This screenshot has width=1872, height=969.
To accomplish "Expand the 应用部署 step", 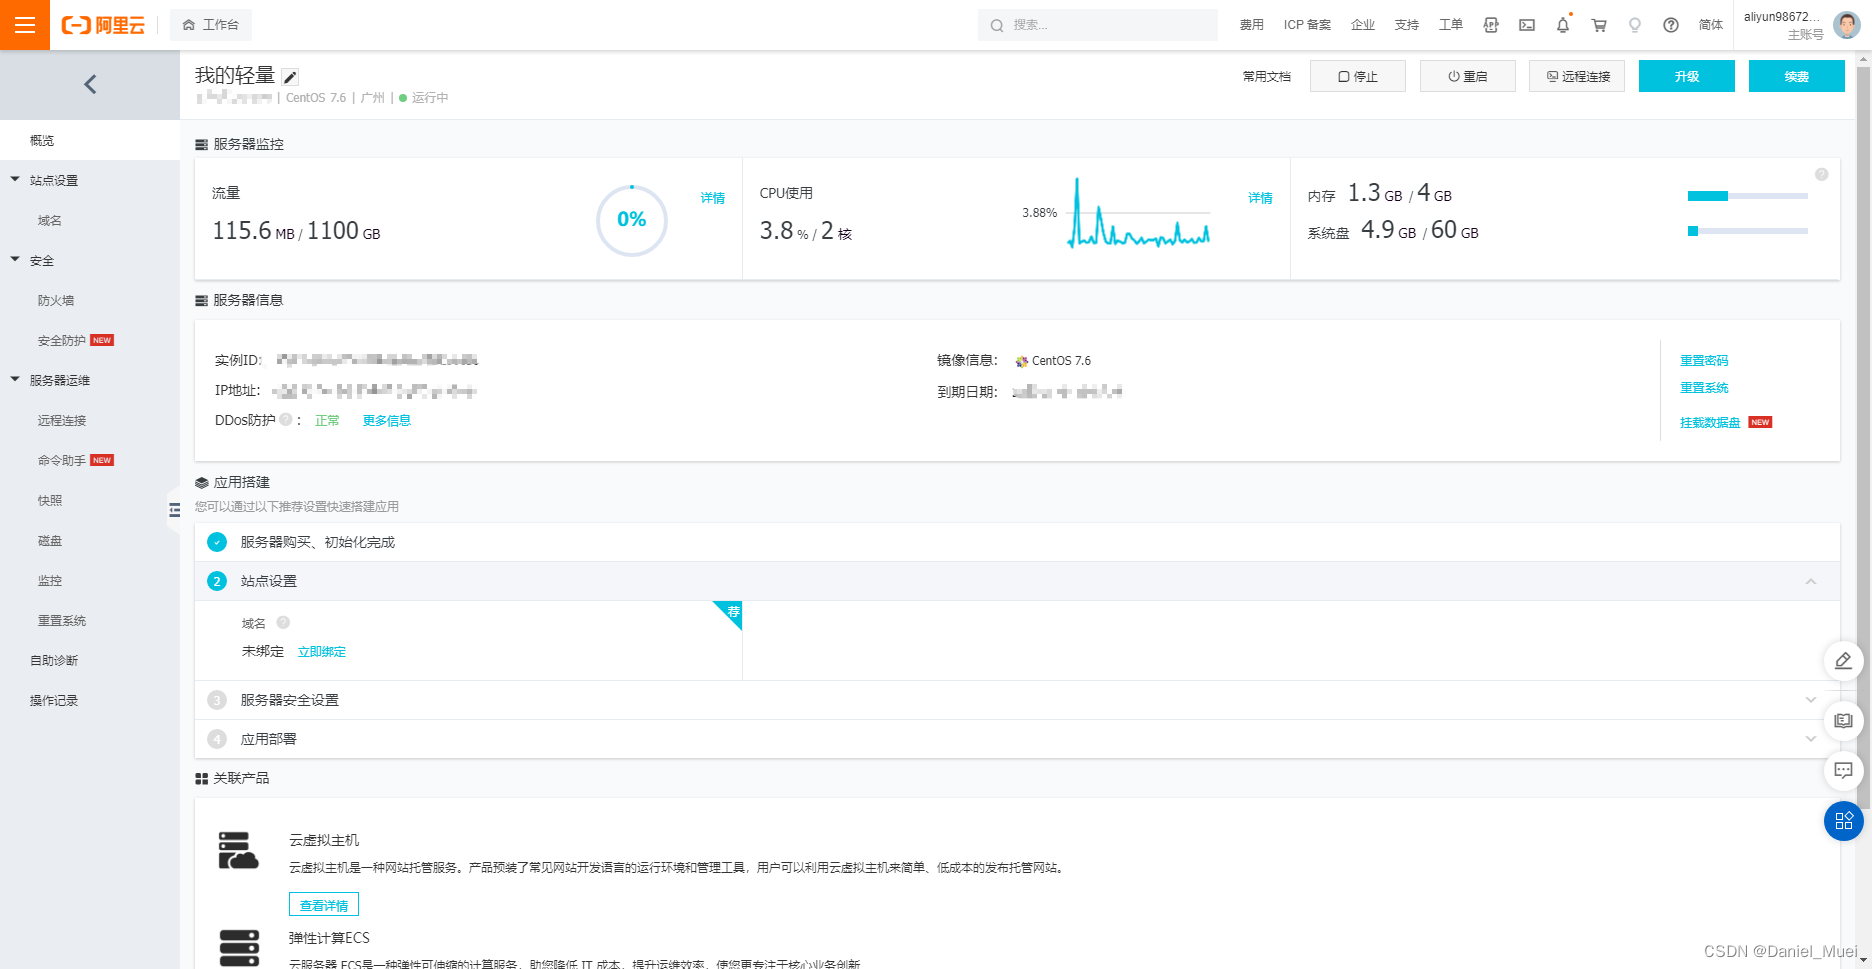I will coord(1811,739).
